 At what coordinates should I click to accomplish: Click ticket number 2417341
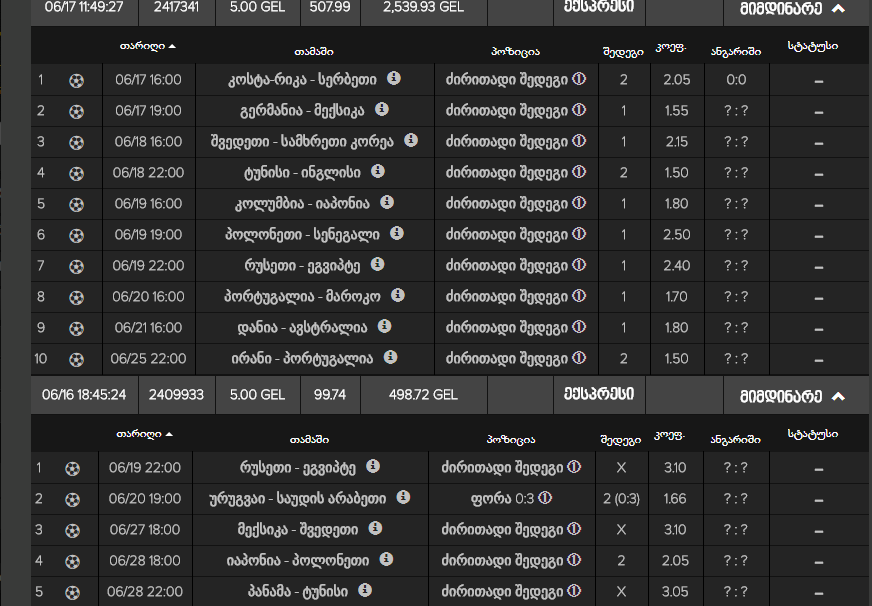[176, 7]
